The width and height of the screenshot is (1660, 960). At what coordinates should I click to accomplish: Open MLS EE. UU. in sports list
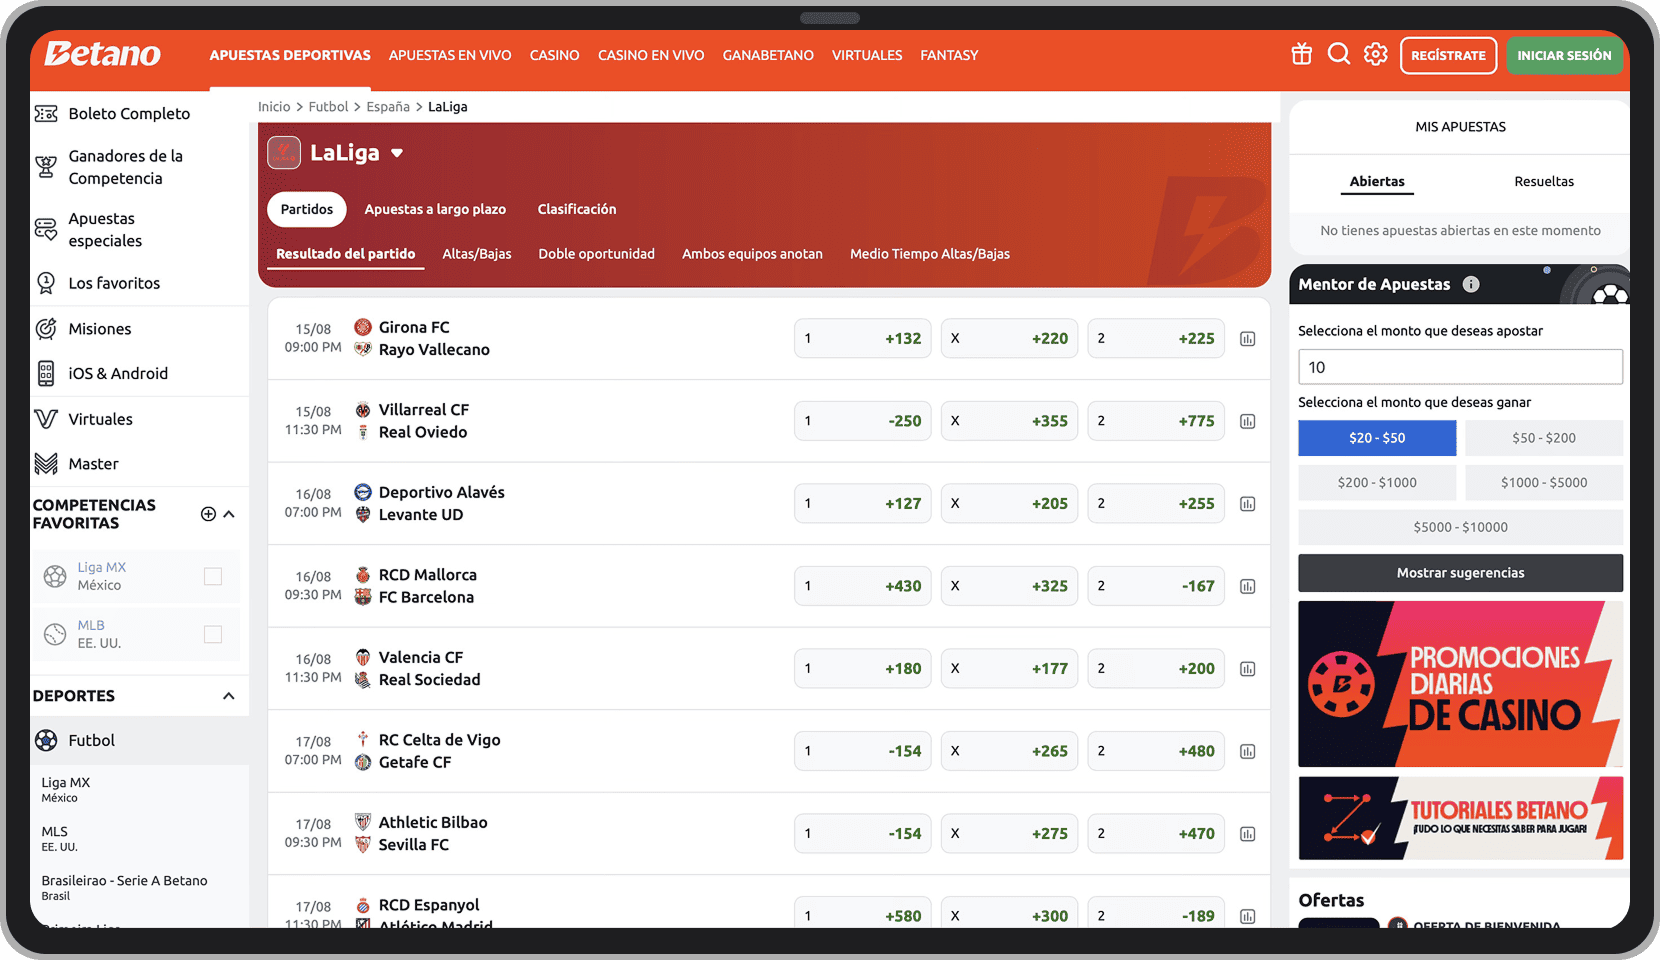60,838
